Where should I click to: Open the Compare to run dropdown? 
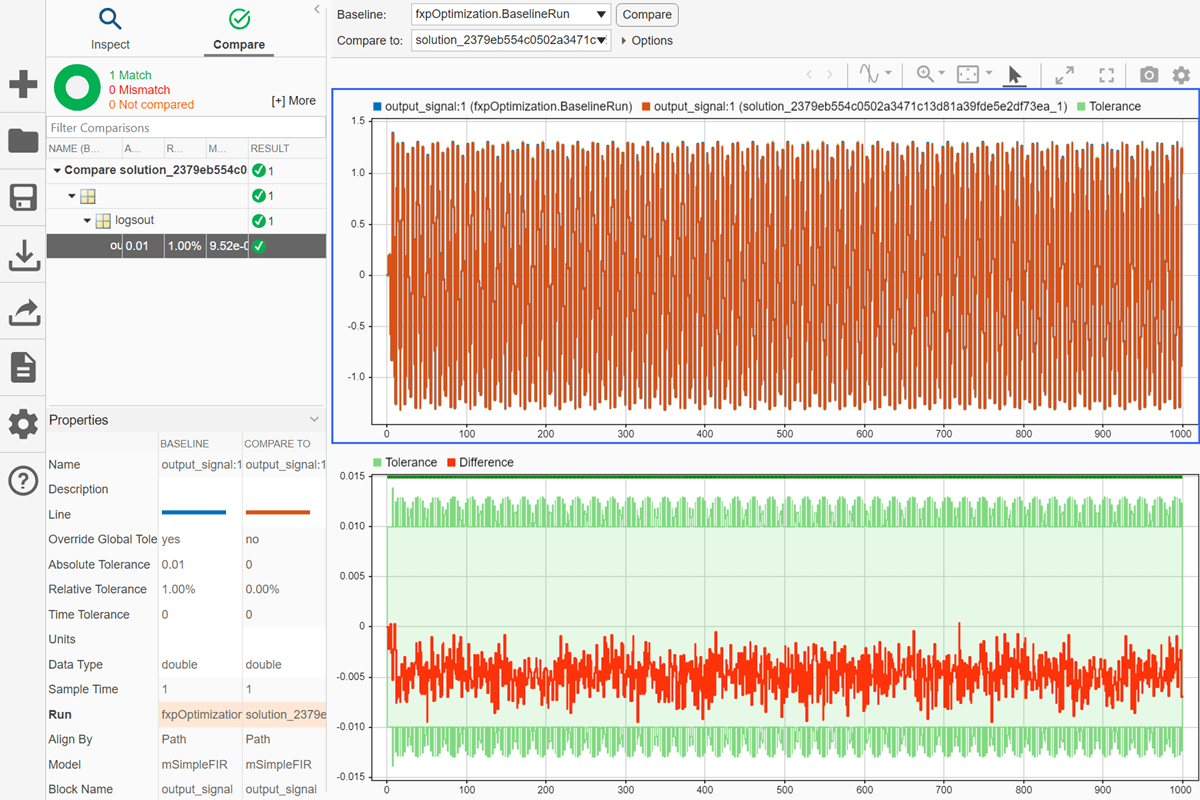pos(511,41)
